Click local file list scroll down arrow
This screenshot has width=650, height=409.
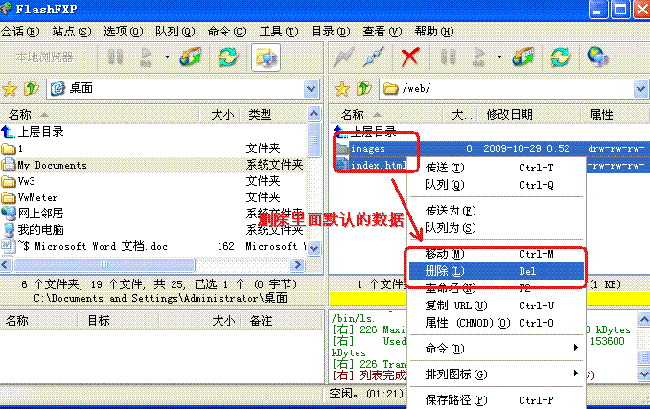(314, 248)
